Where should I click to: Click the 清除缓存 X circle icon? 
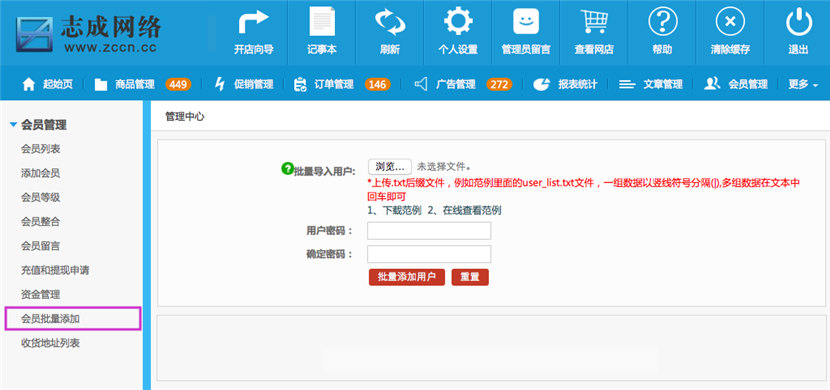tap(730, 22)
